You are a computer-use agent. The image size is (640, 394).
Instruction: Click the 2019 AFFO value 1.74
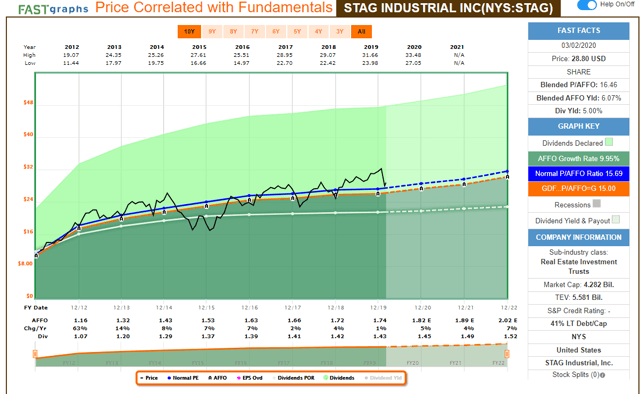[380, 321]
